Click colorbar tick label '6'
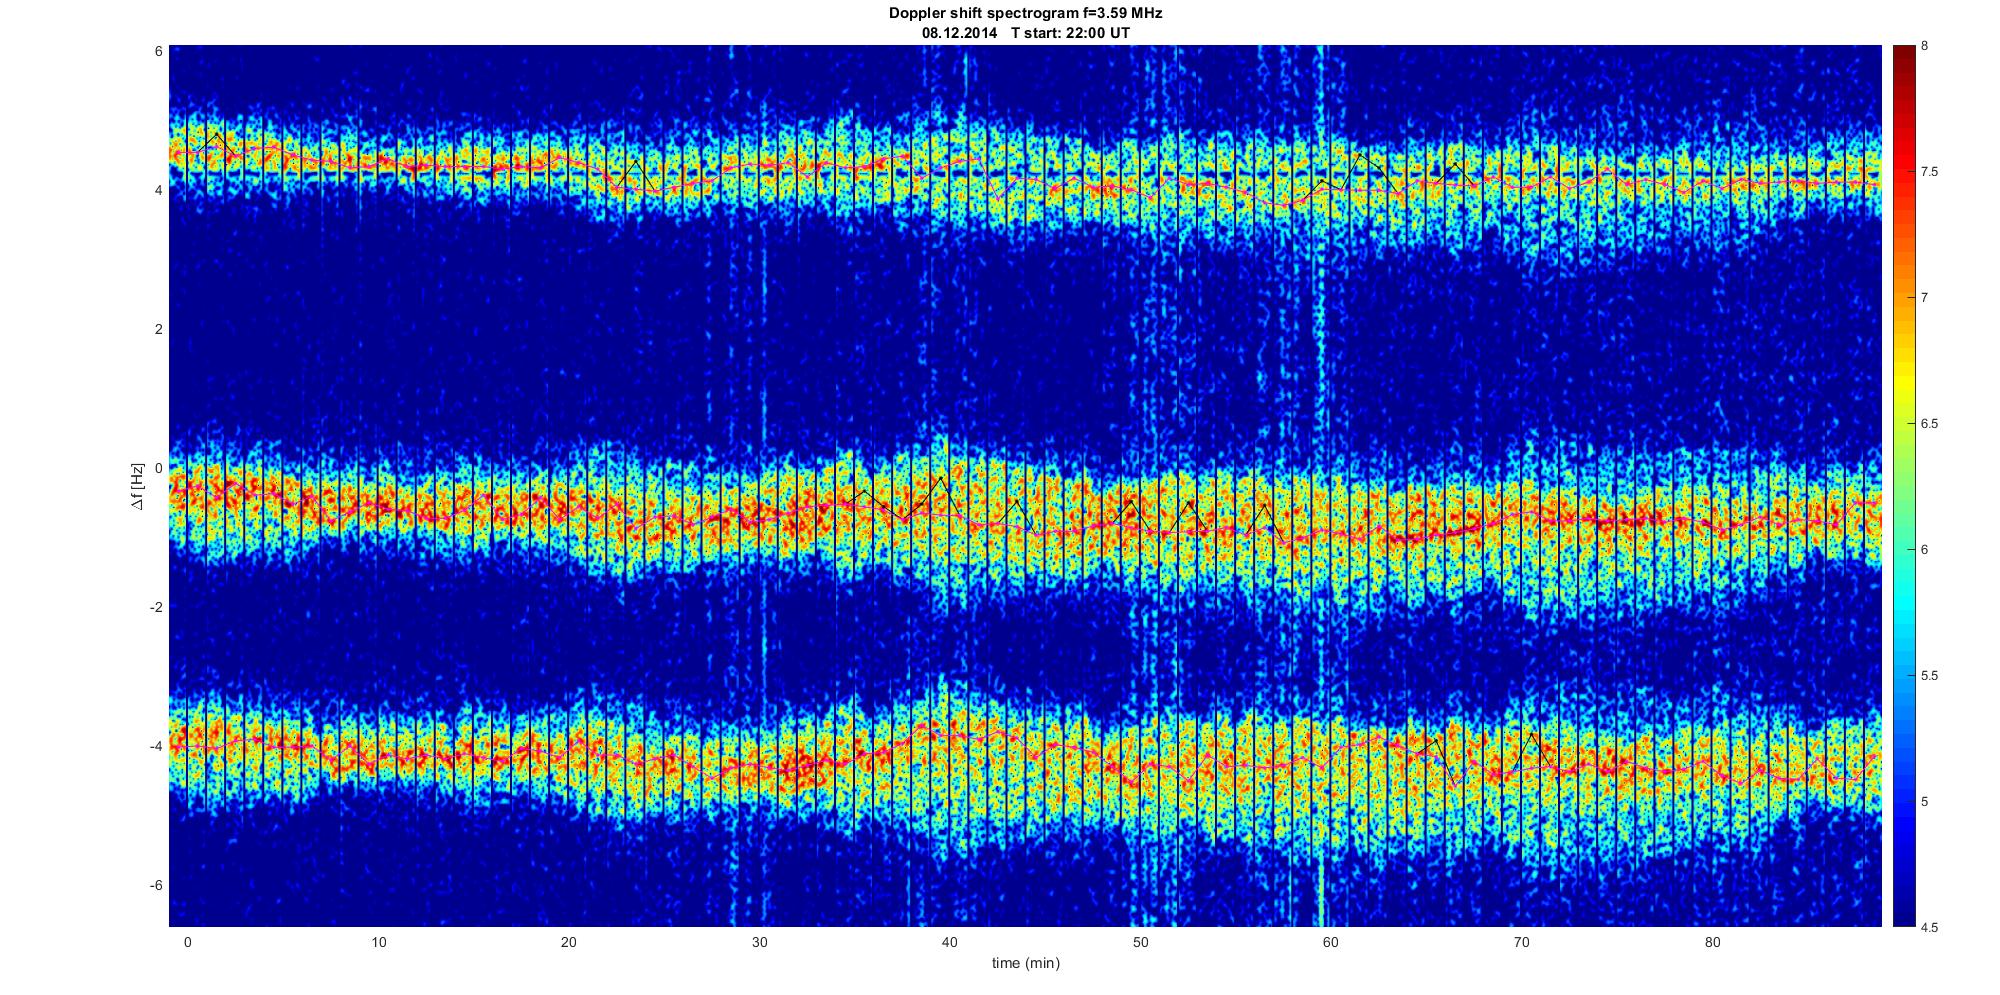Image resolution: width=2000 pixels, height=995 pixels. 1925,550
